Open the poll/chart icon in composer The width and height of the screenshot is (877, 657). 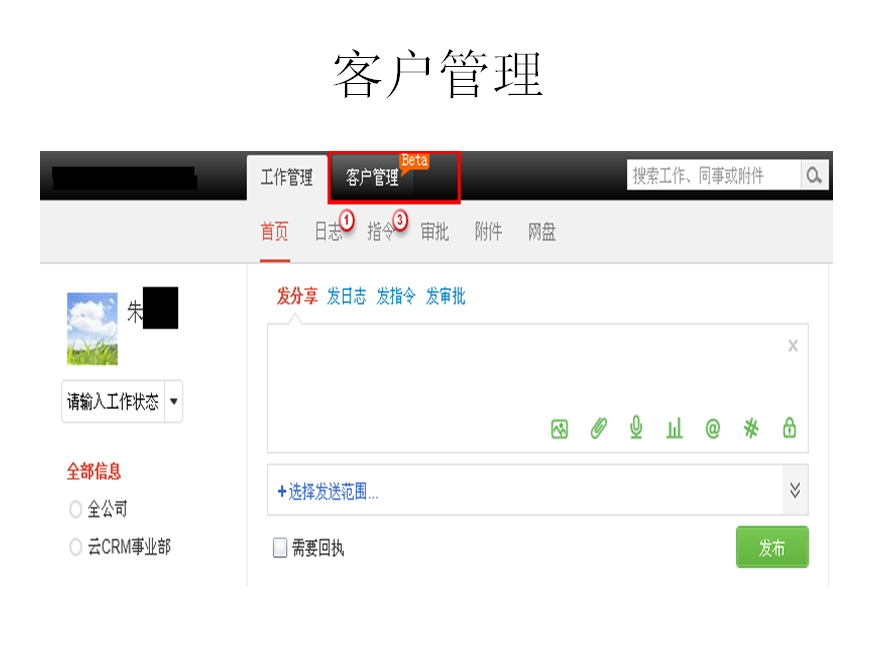click(673, 428)
